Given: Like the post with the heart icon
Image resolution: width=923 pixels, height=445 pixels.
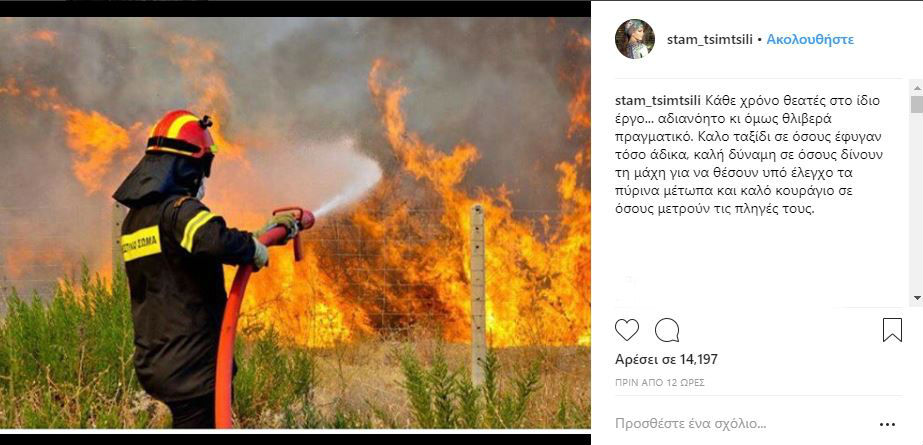Looking at the screenshot, I should (627, 330).
